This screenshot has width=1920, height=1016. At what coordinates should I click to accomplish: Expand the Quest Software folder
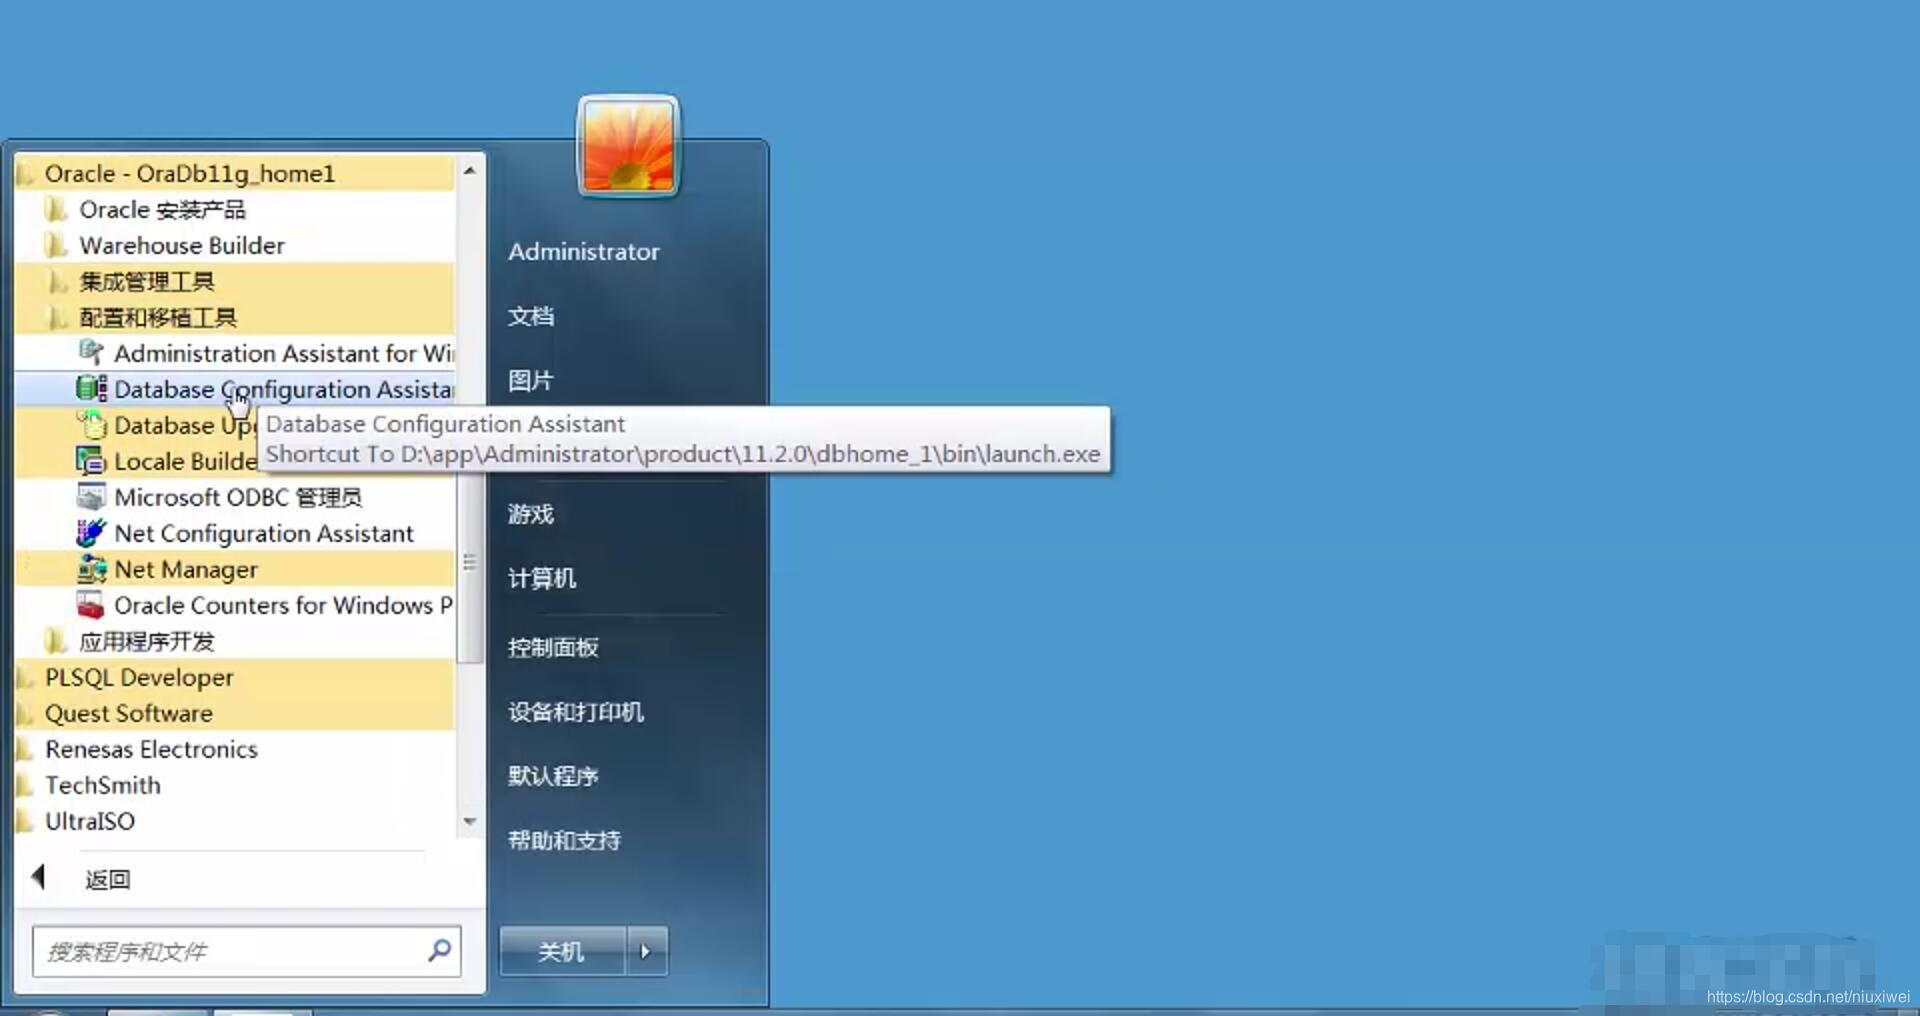pos(235,713)
